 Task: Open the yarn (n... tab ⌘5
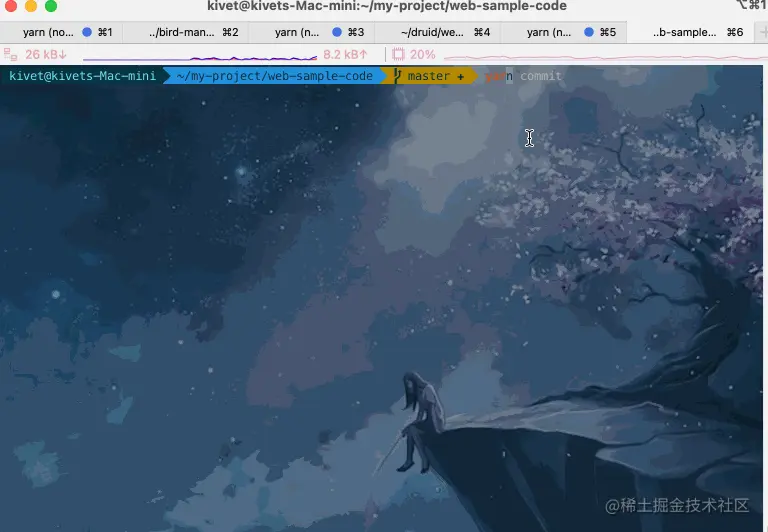pyautogui.click(x=563, y=32)
